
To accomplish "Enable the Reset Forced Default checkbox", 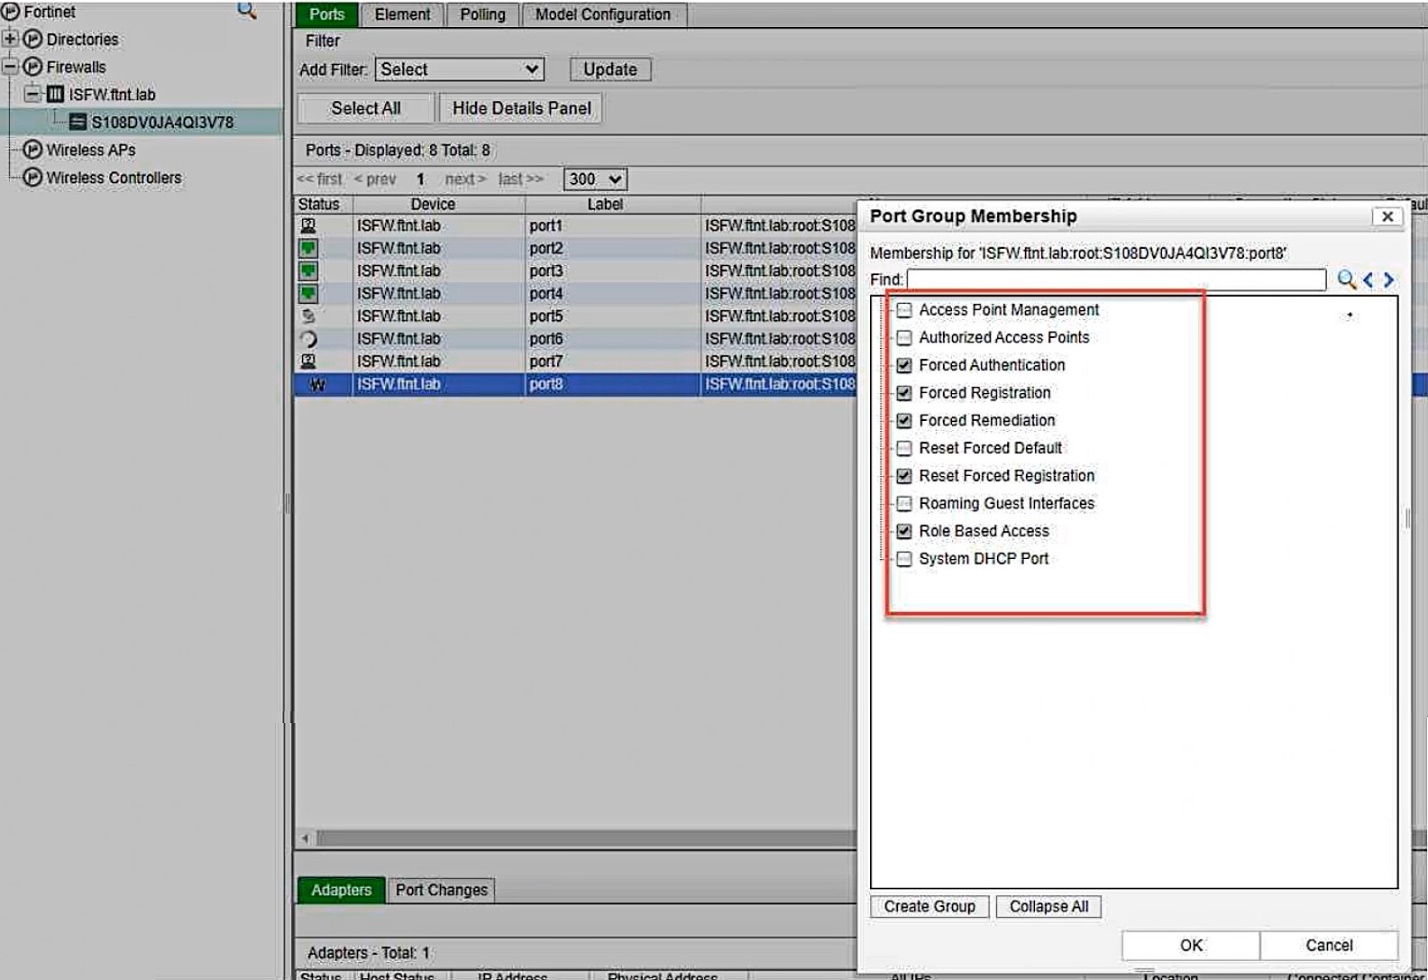I will tap(904, 449).
